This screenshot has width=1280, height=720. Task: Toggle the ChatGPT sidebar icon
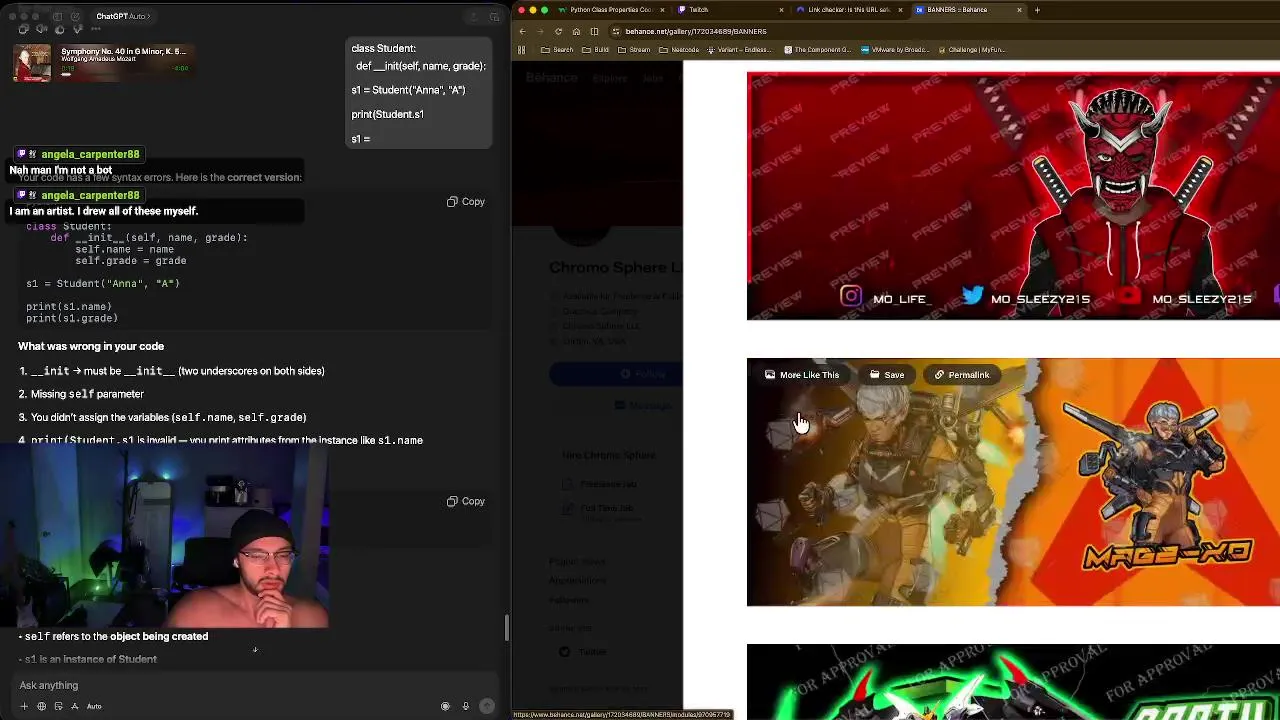pos(58,16)
